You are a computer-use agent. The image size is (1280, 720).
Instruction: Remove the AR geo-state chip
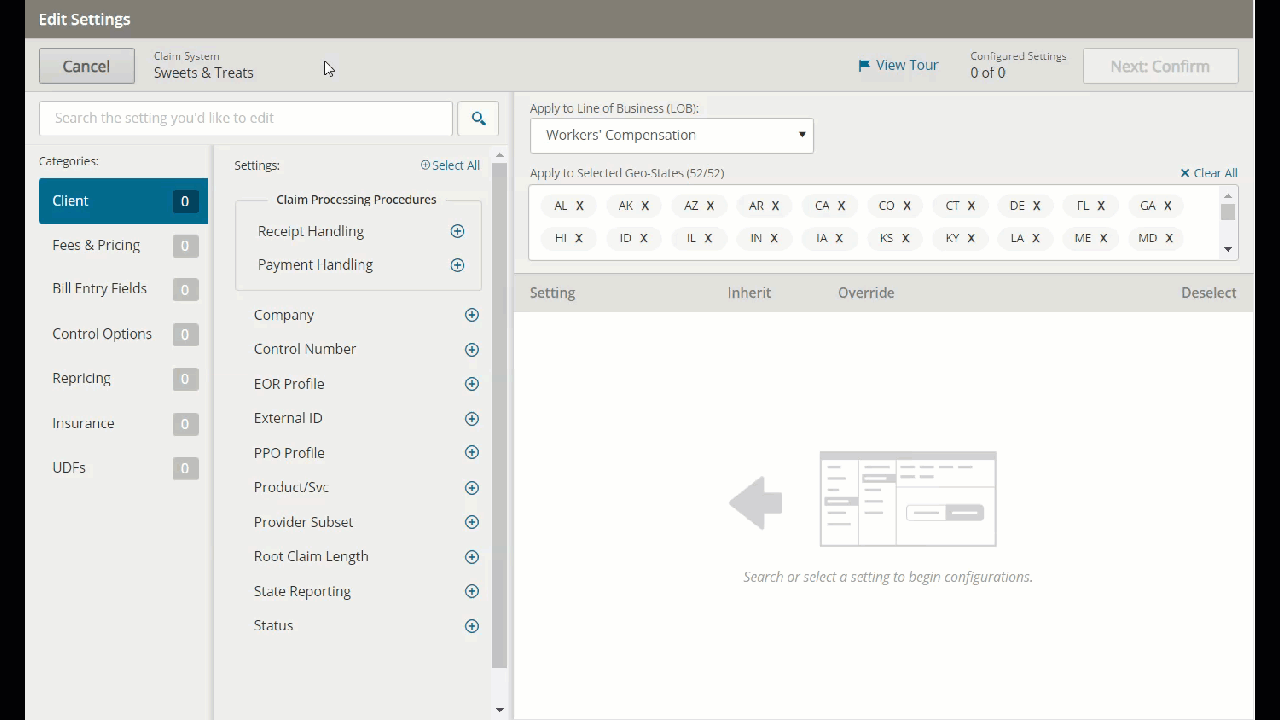coord(776,206)
